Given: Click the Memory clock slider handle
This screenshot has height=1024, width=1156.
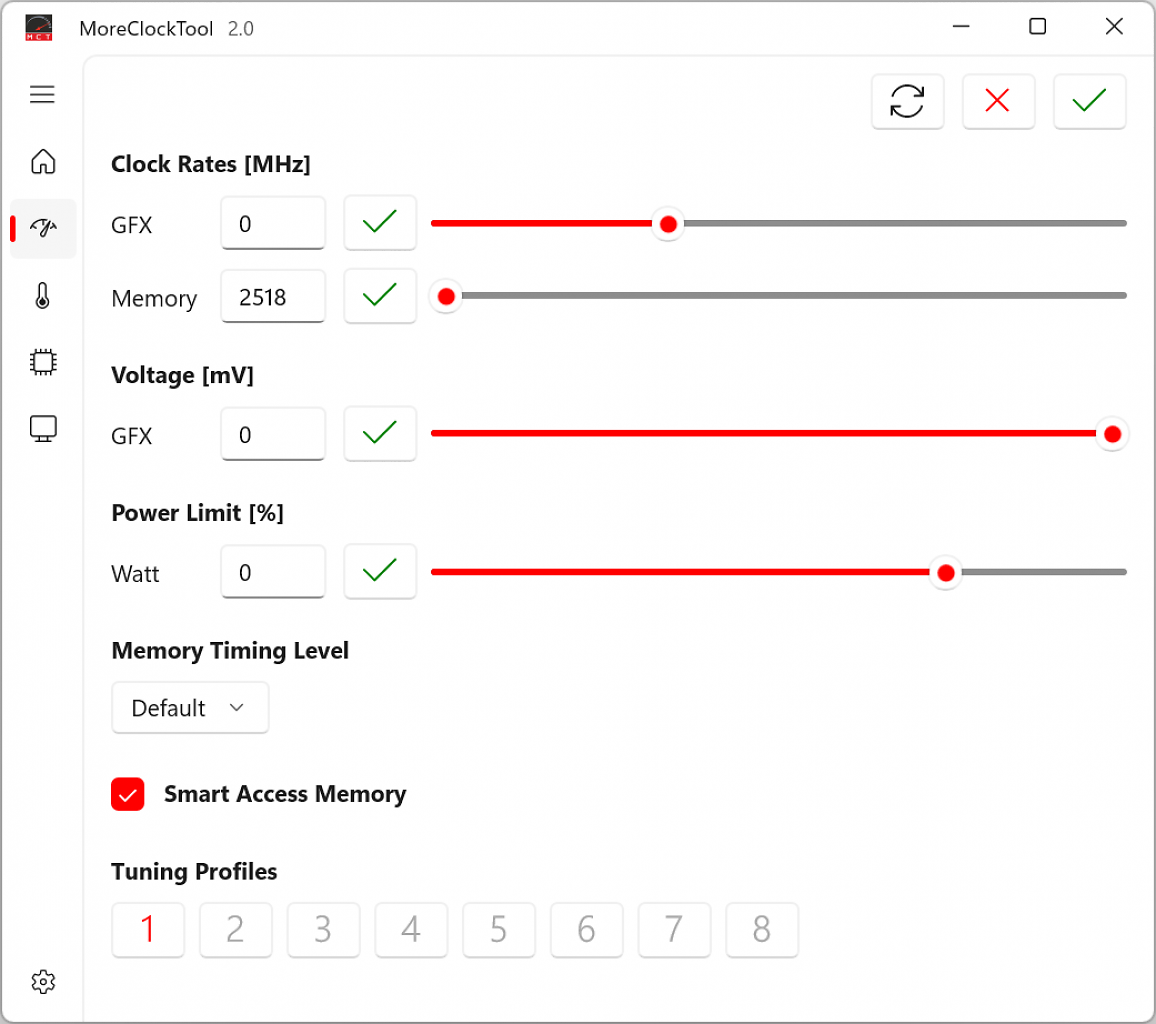Looking at the screenshot, I should (x=446, y=296).
